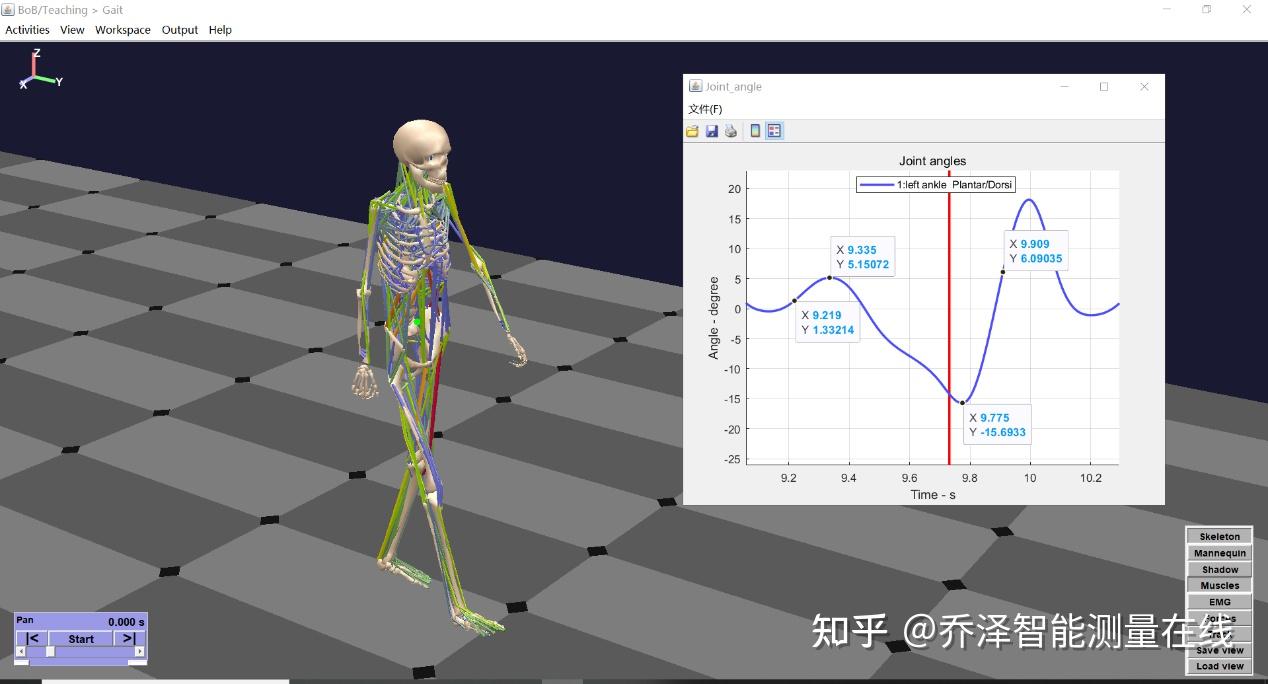The image size is (1268, 684).
Task: Toggle the Muscles display
Action: point(1218,585)
